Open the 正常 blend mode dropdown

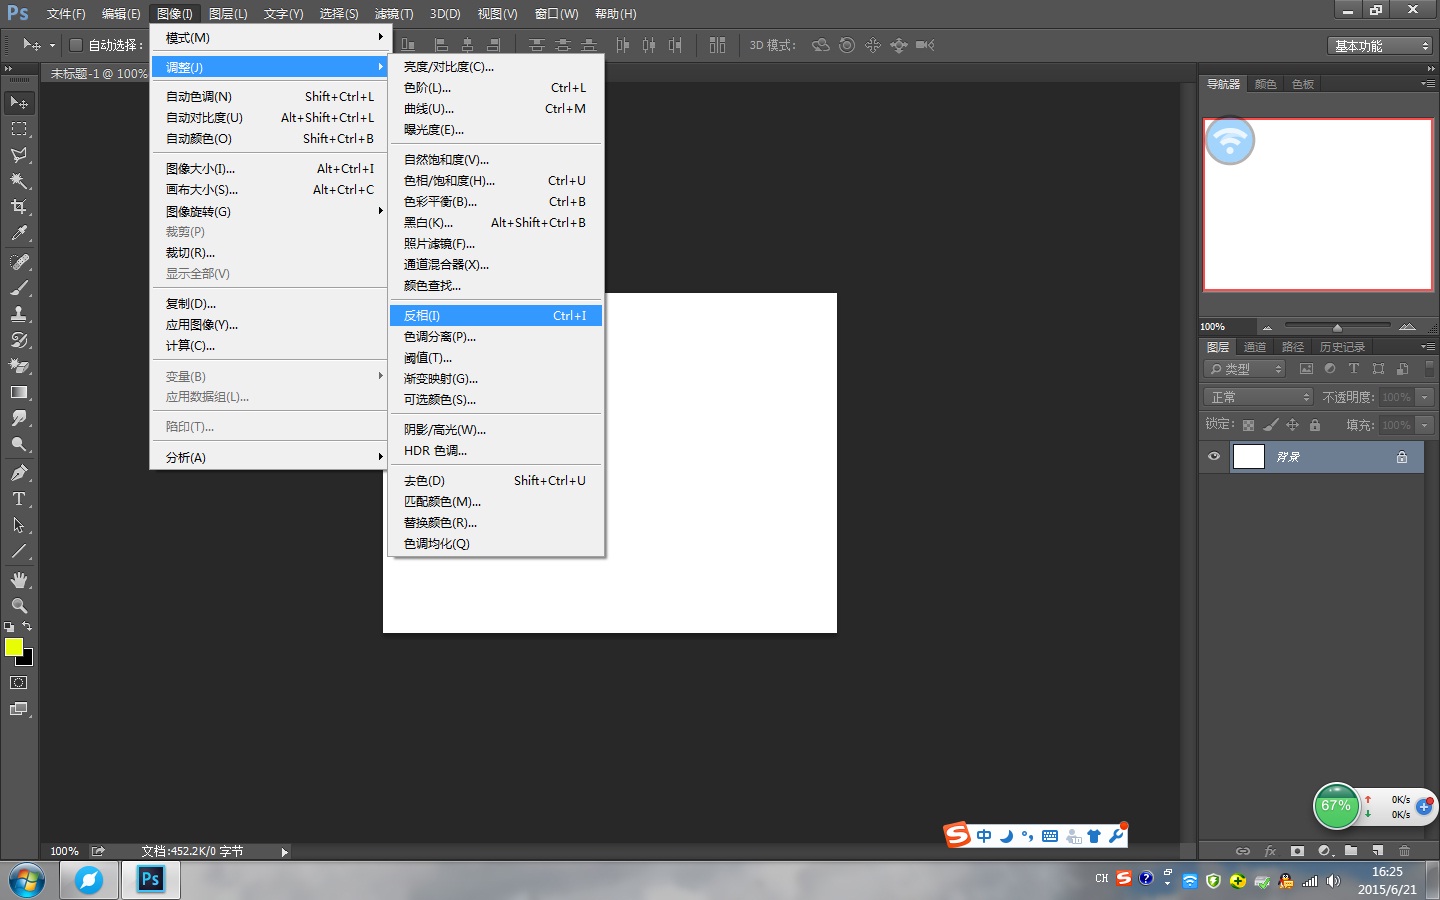click(x=1258, y=397)
